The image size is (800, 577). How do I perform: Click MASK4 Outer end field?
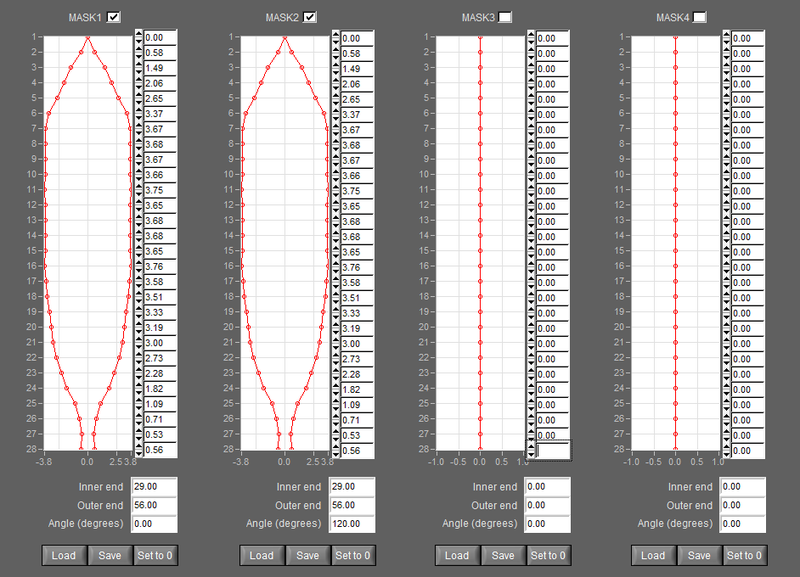[743, 505]
